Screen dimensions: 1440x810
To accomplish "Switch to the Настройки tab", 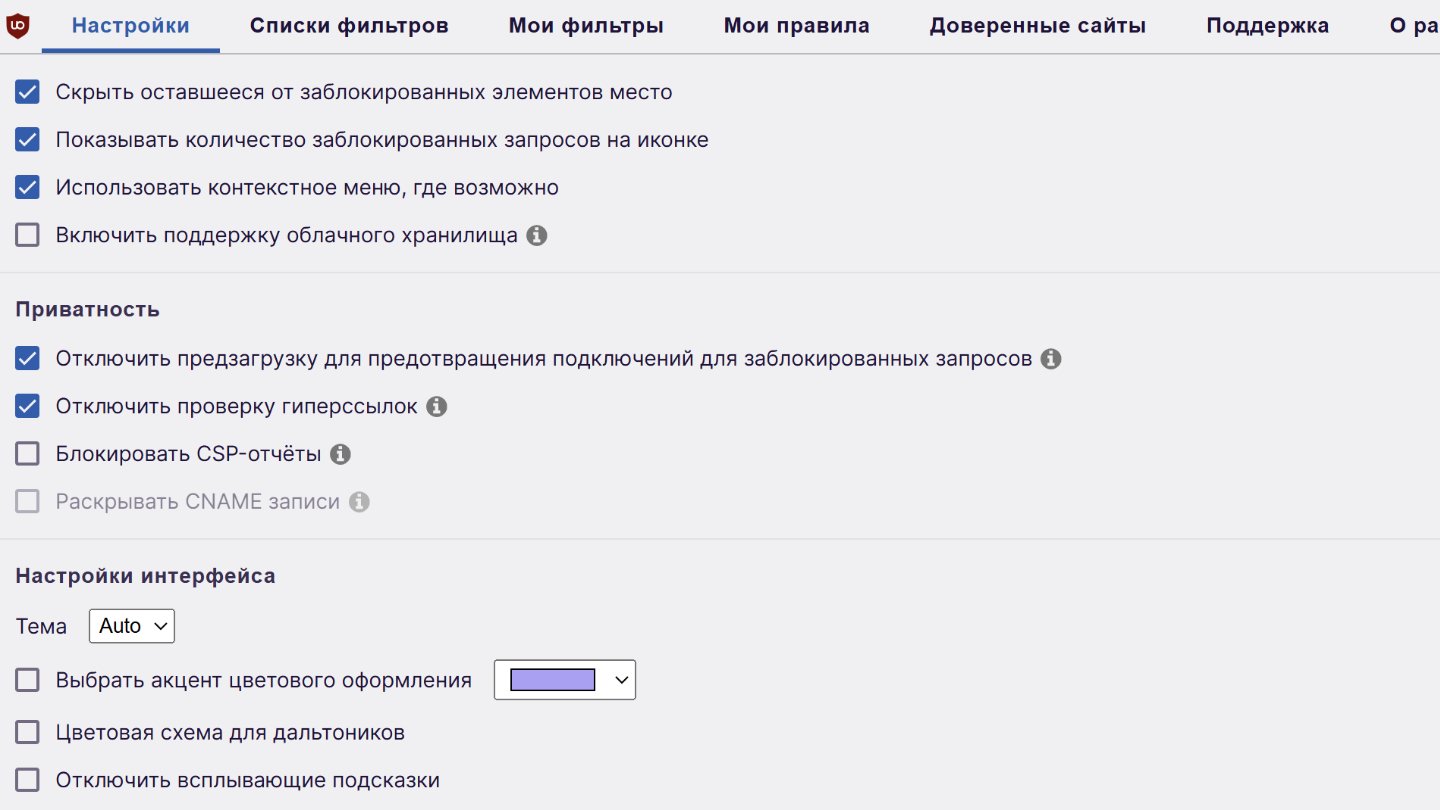I will [131, 26].
